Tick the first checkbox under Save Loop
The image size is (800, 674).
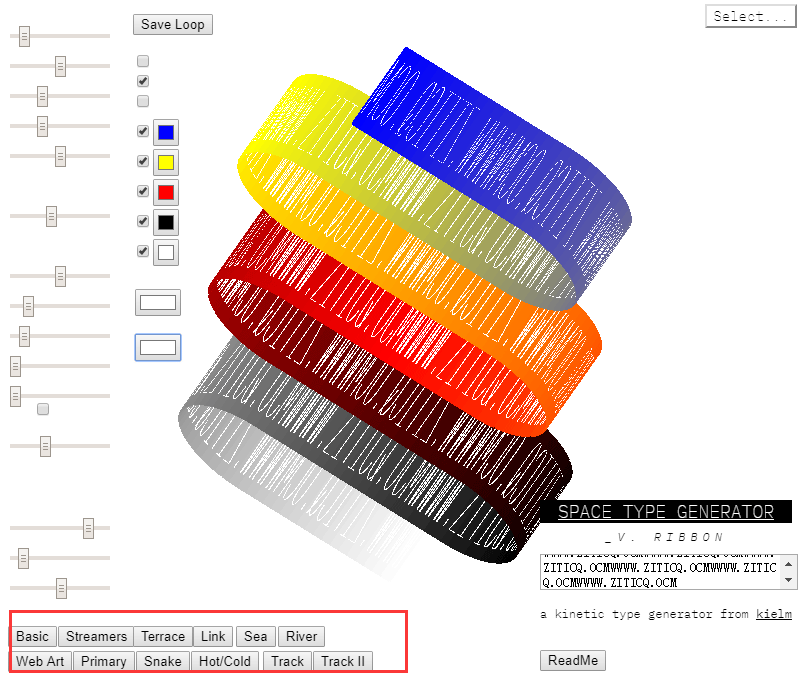(143, 61)
